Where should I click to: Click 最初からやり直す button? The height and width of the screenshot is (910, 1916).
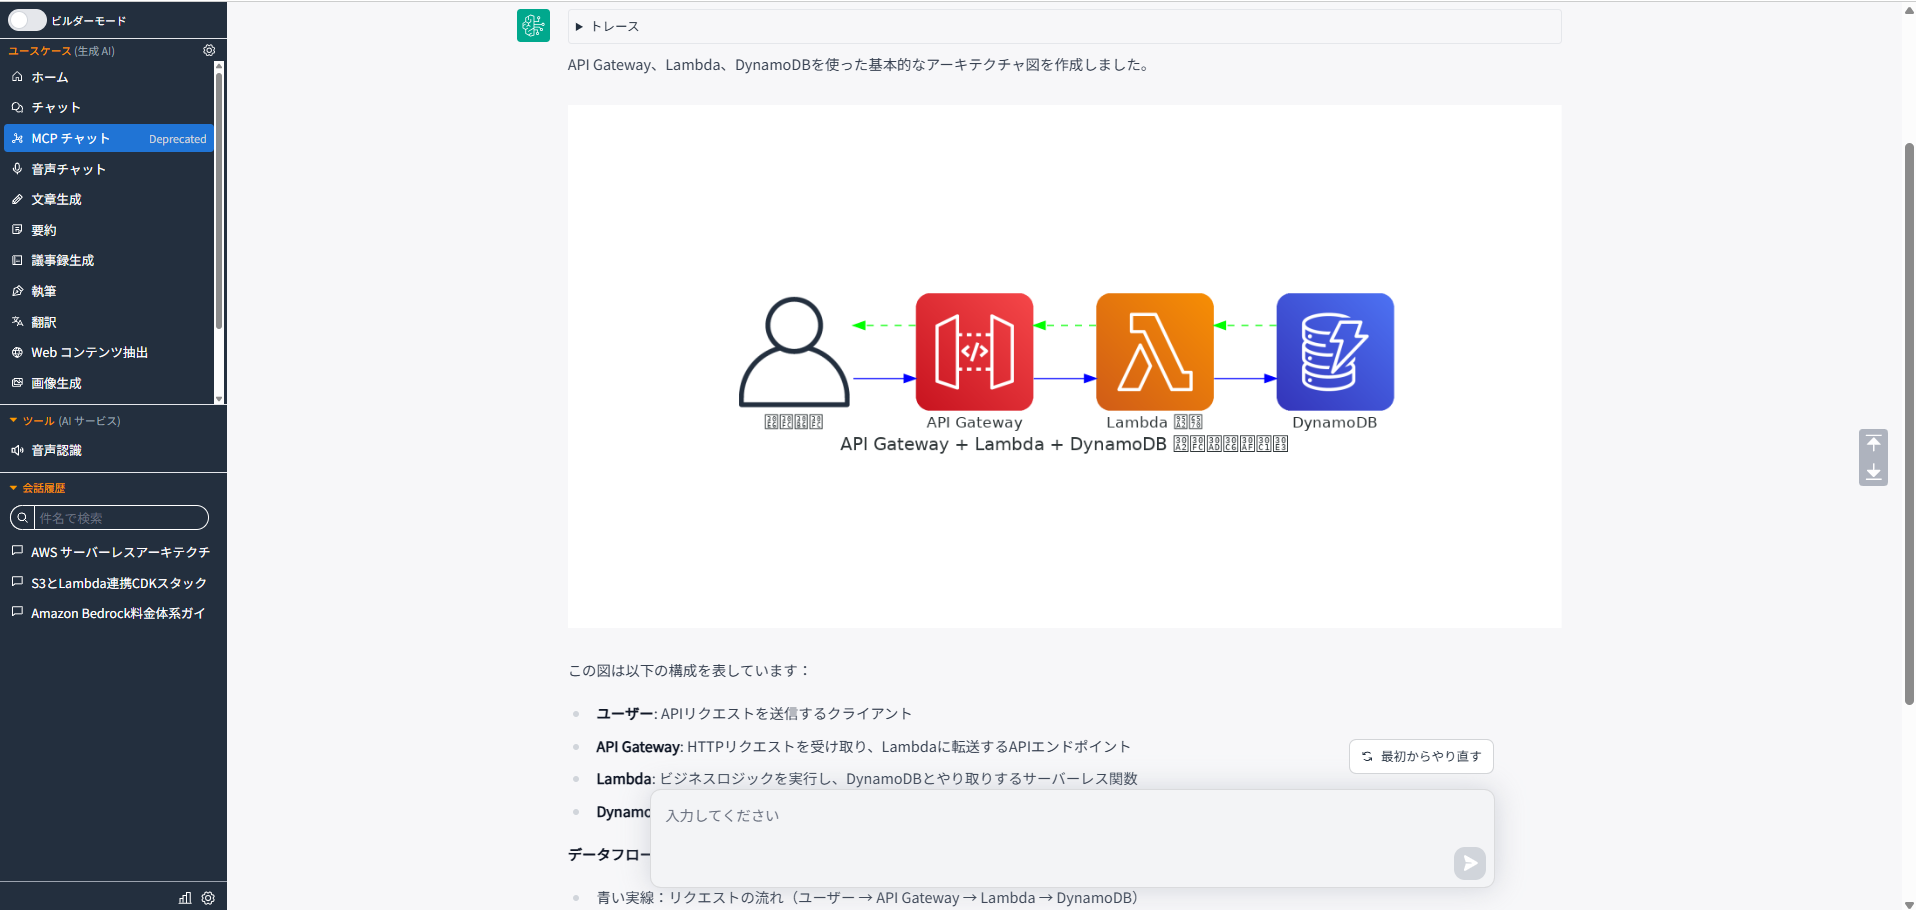(x=1421, y=757)
